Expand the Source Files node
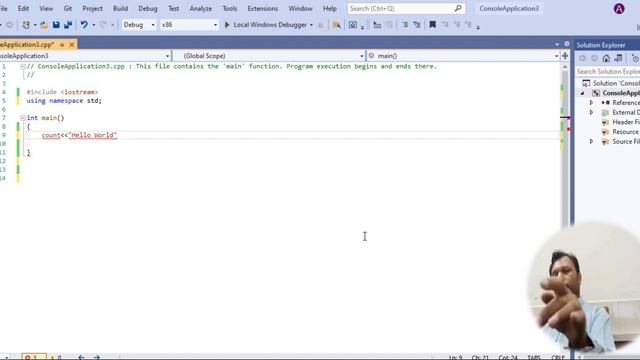The width and height of the screenshot is (640, 360). 591,141
